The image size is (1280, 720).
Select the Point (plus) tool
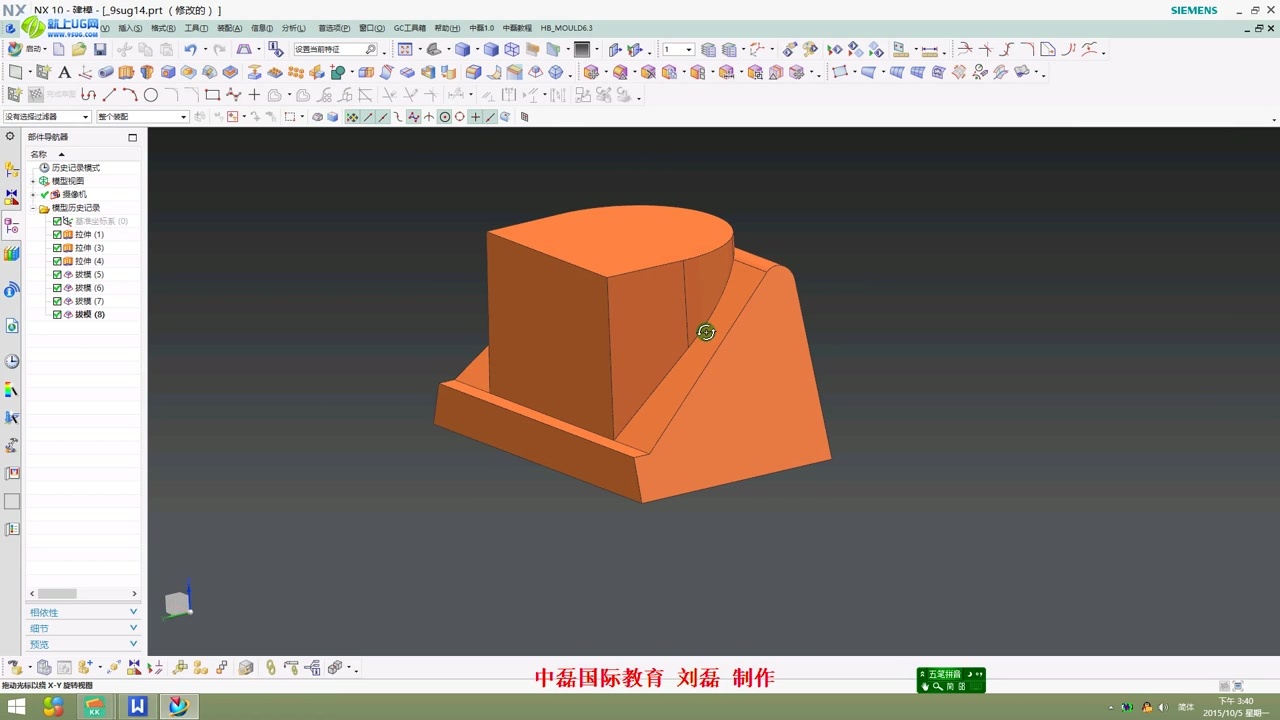coord(254,95)
